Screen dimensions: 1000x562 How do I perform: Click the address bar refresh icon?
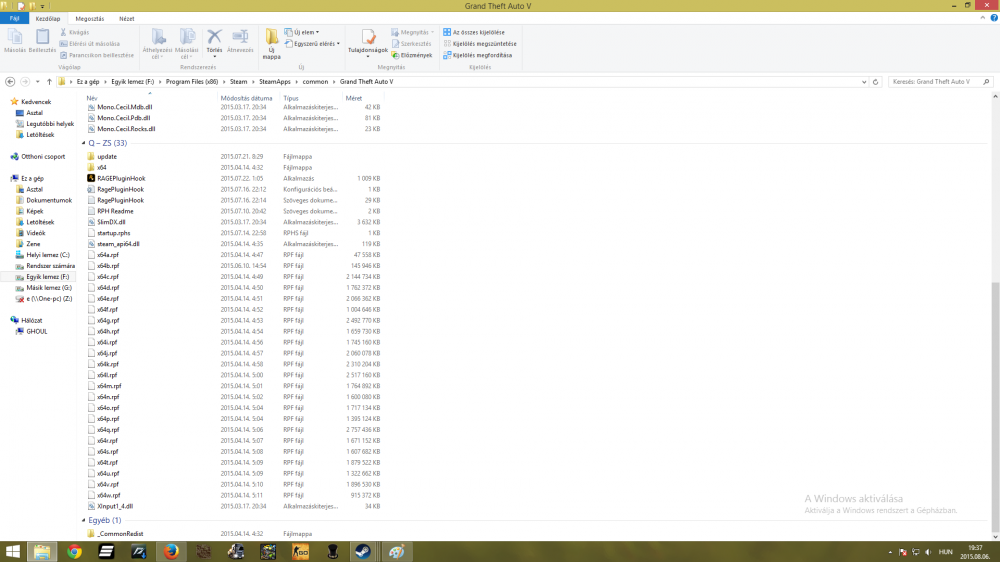coord(876,82)
